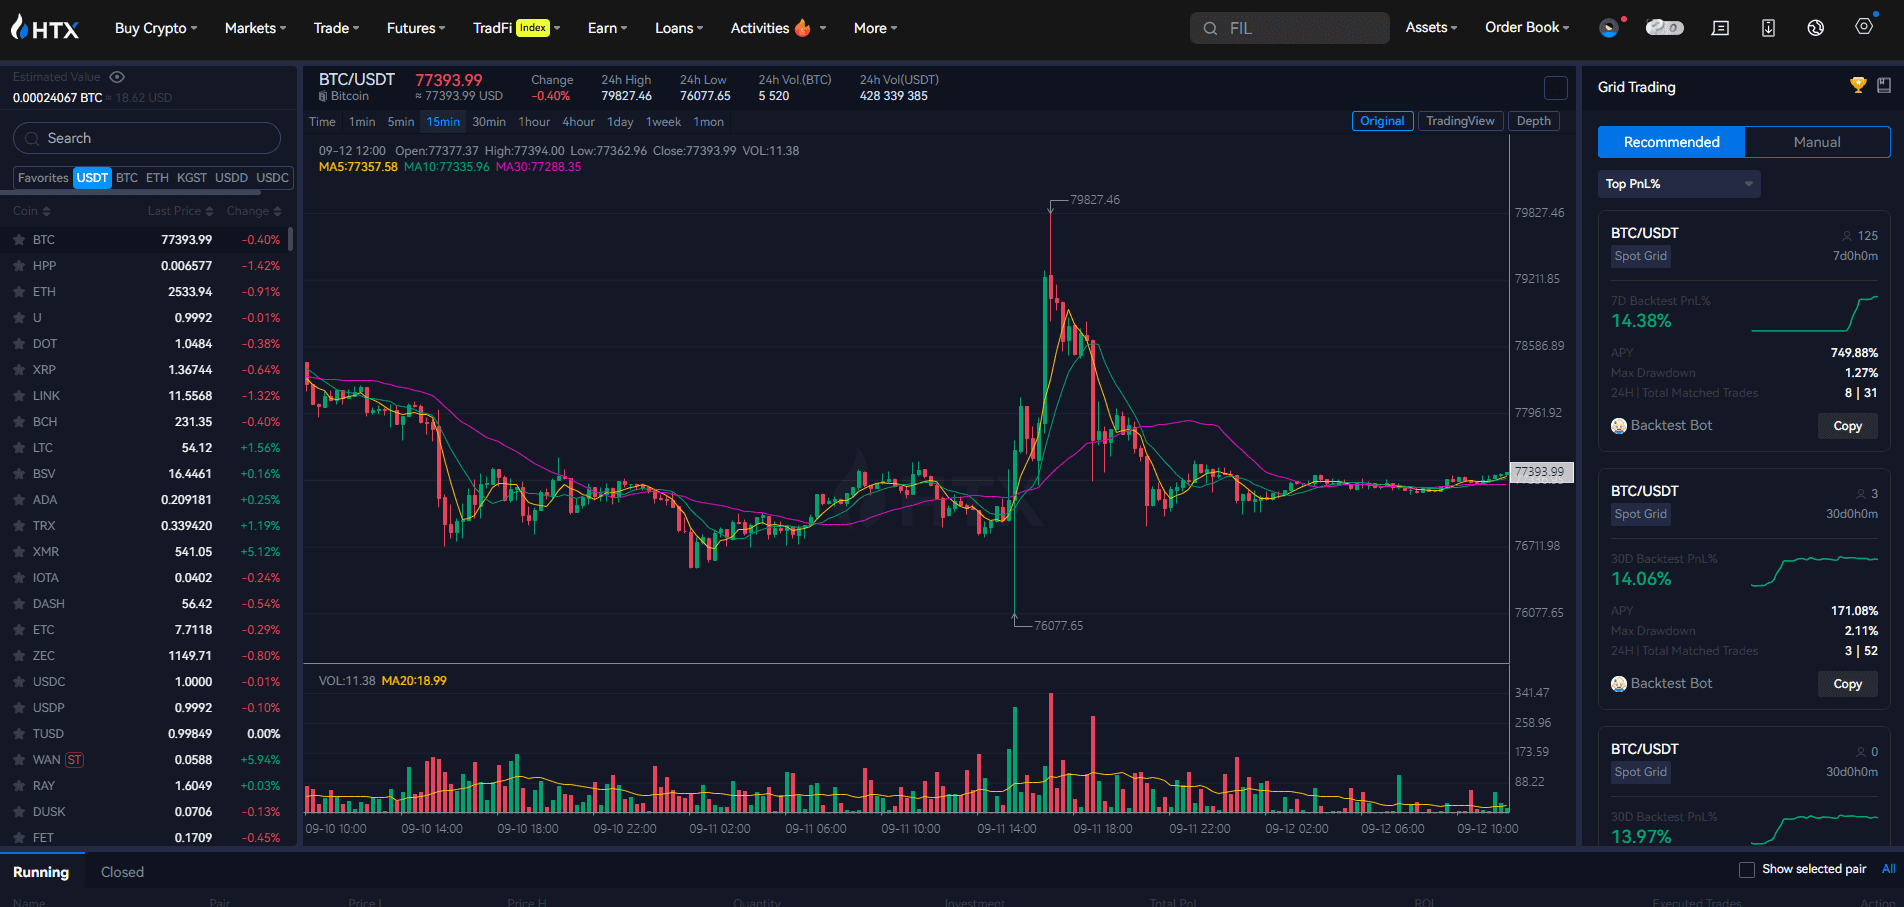The height and width of the screenshot is (907, 1904).
Task: Favorite the DASH coin star
Action: click(x=19, y=604)
